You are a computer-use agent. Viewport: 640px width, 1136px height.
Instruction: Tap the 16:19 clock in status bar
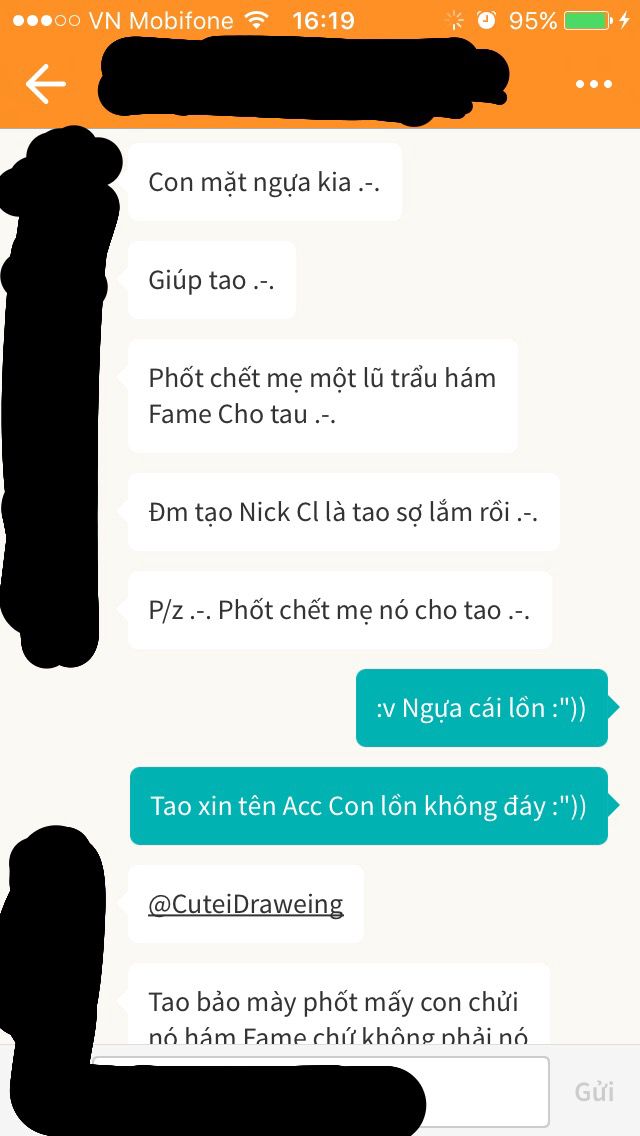click(323, 20)
